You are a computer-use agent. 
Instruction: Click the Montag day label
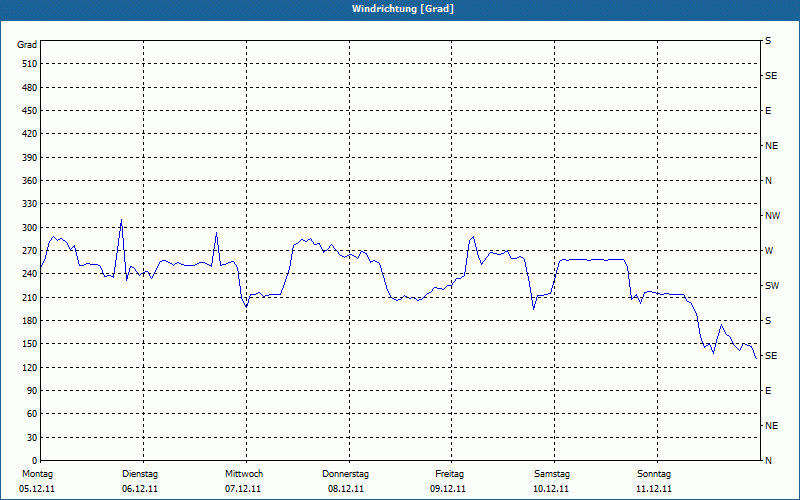[x=37, y=474]
